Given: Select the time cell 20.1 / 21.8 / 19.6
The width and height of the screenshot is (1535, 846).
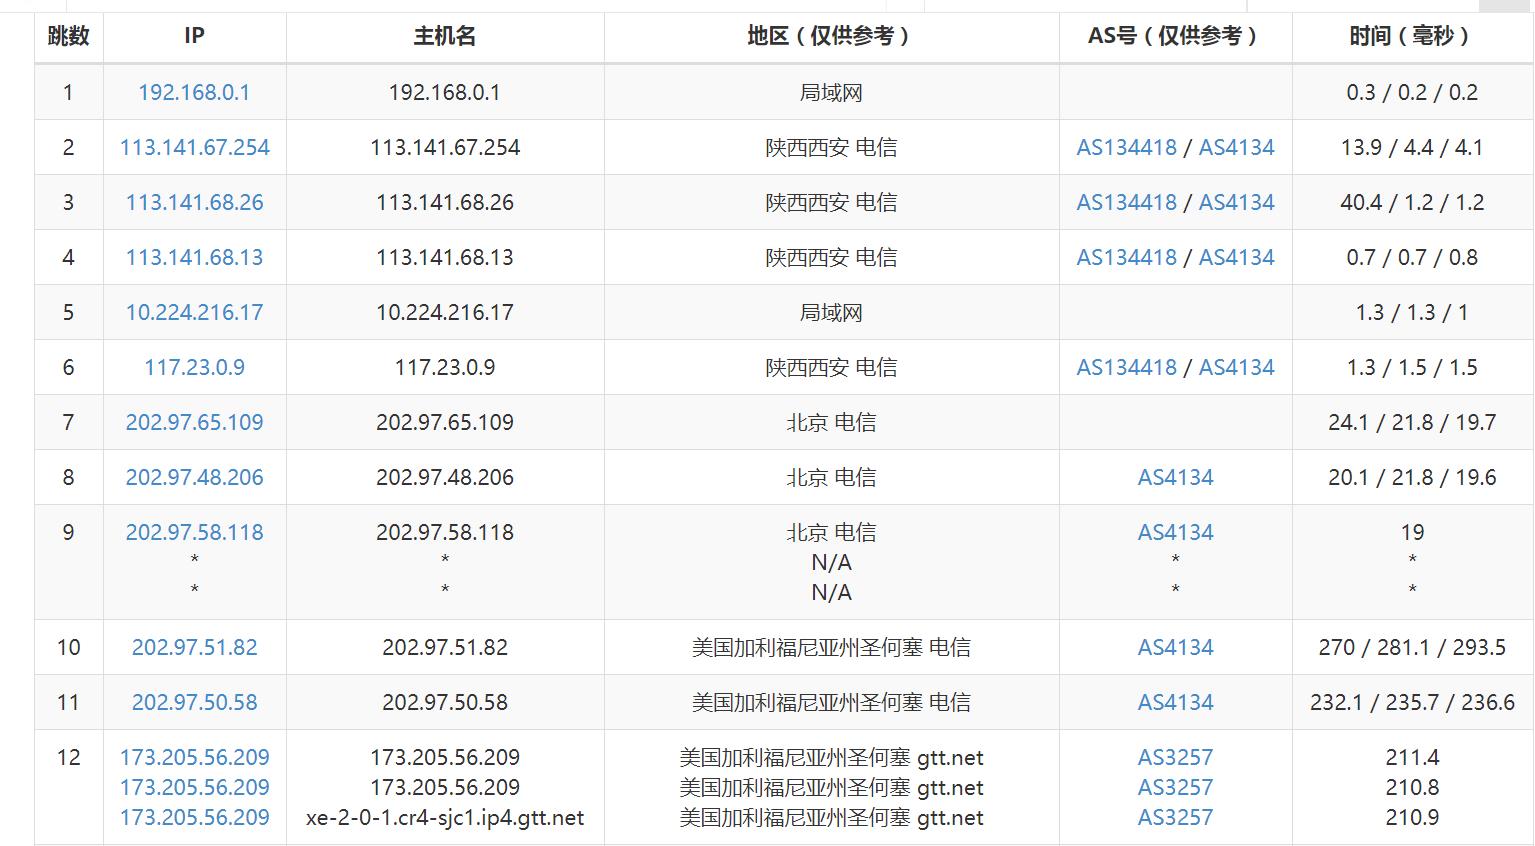Looking at the screenshot, I should [1412, 477].
